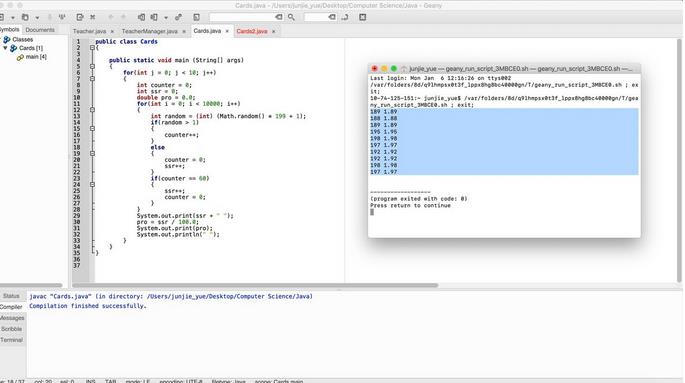Switch to the Cards.java editor tab
Image resolution: width=685 pixels, height=383 pixels.
click(207, 31)
